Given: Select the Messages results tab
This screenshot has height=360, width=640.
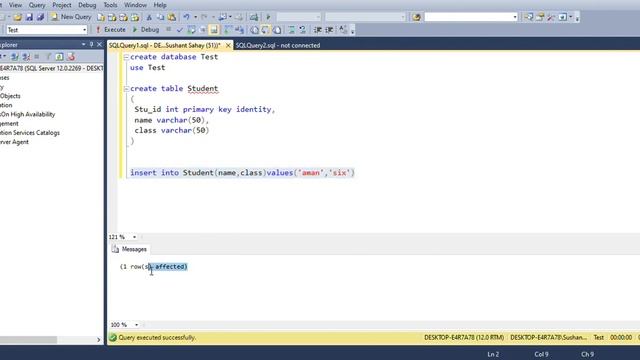Looking at the screenshot, I should click(x=129, y=249).
